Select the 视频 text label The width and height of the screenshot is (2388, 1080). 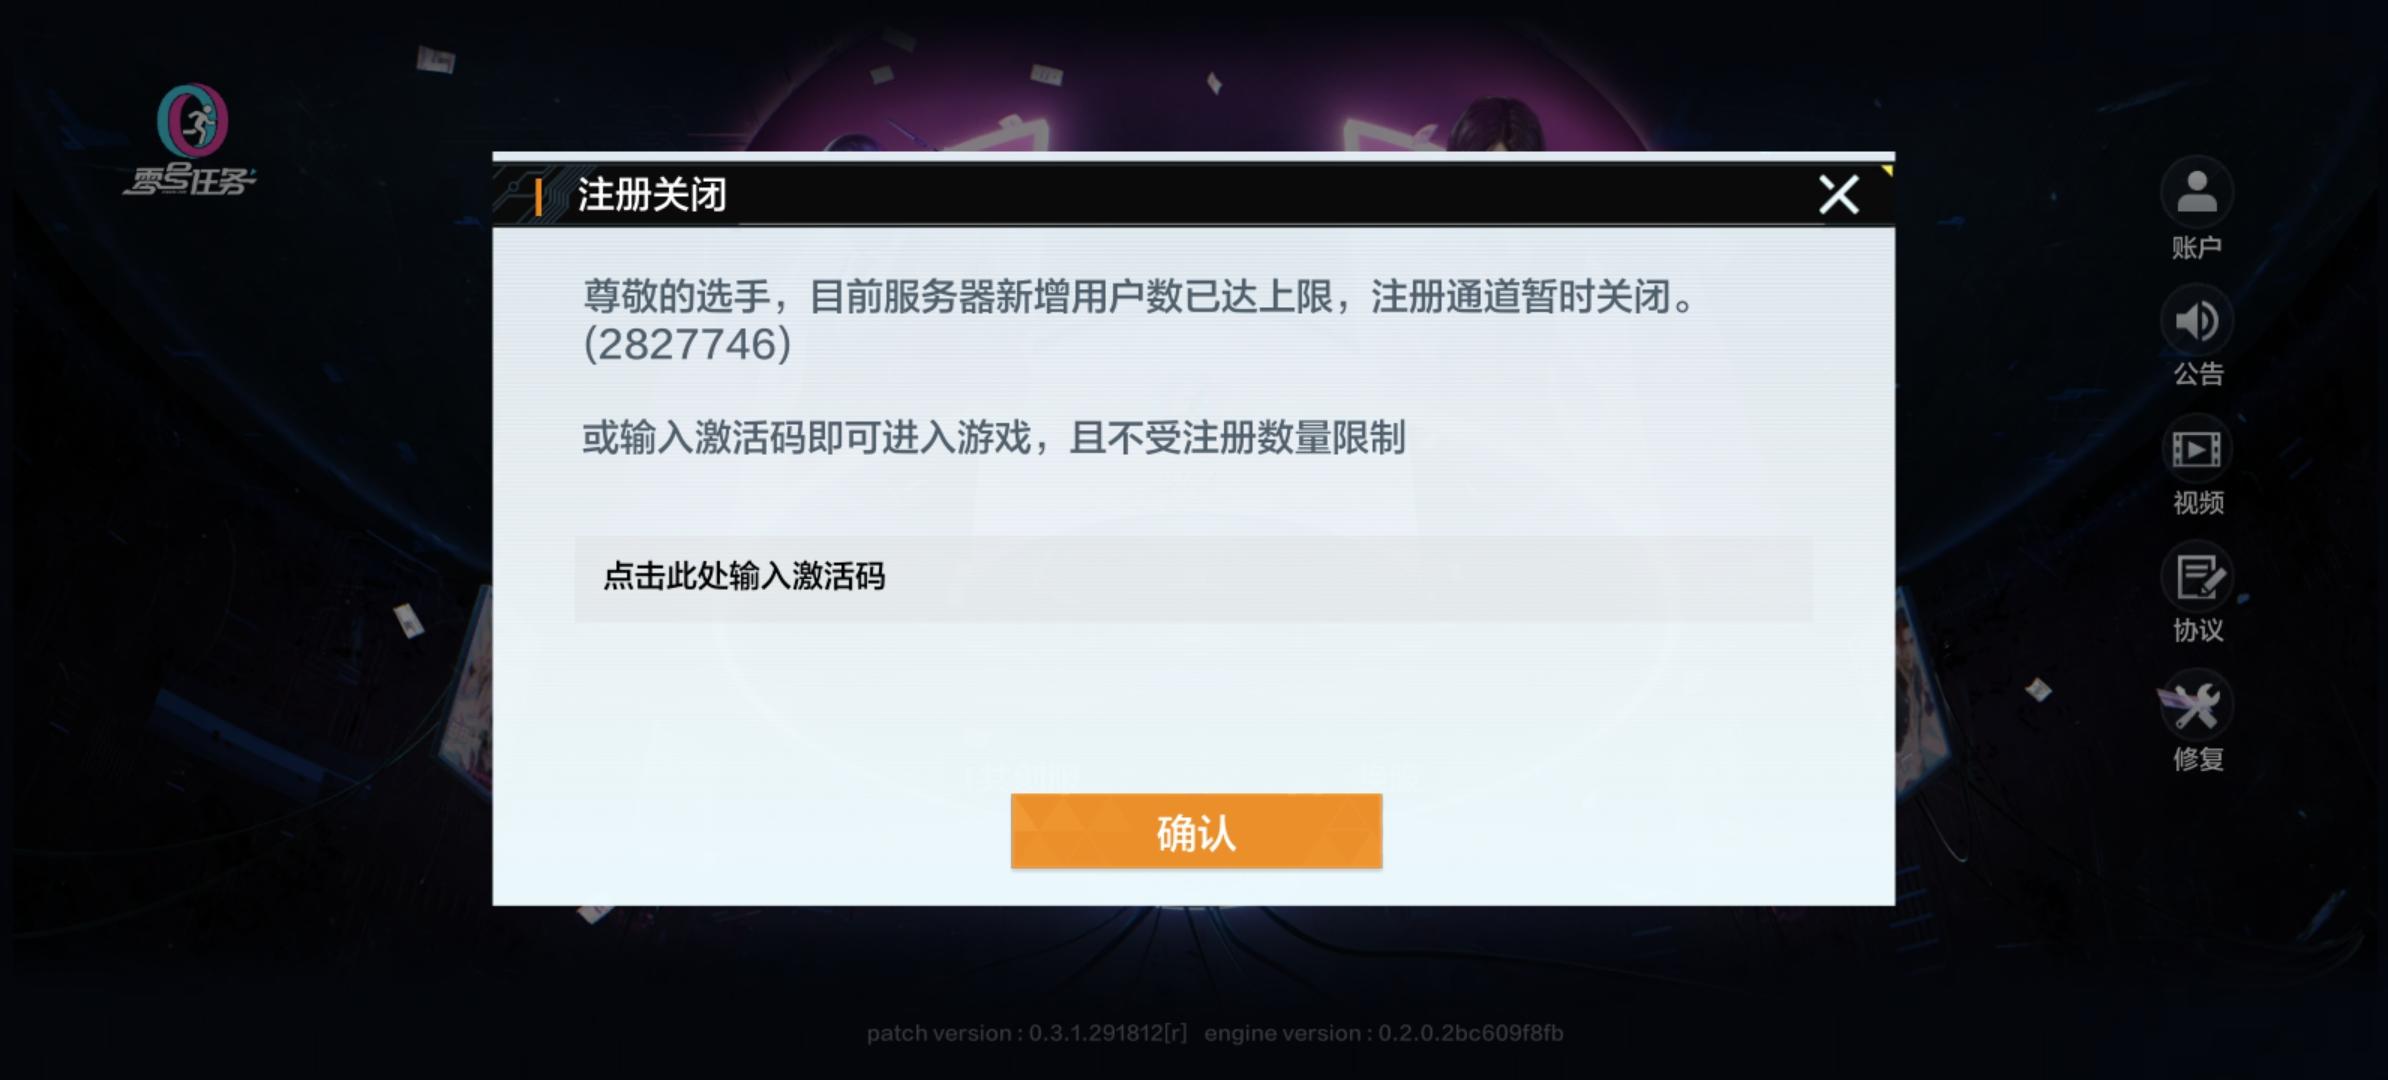[2197, 502]
